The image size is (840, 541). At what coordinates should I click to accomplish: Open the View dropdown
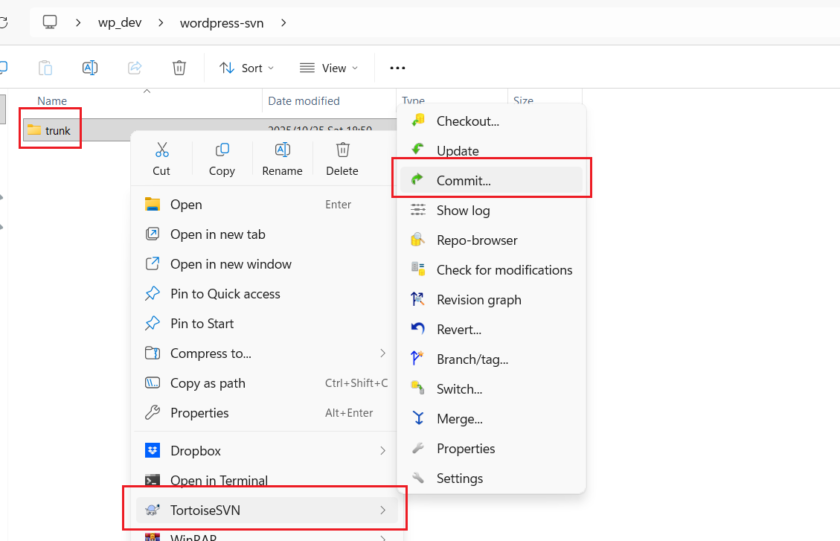(329, 68)
